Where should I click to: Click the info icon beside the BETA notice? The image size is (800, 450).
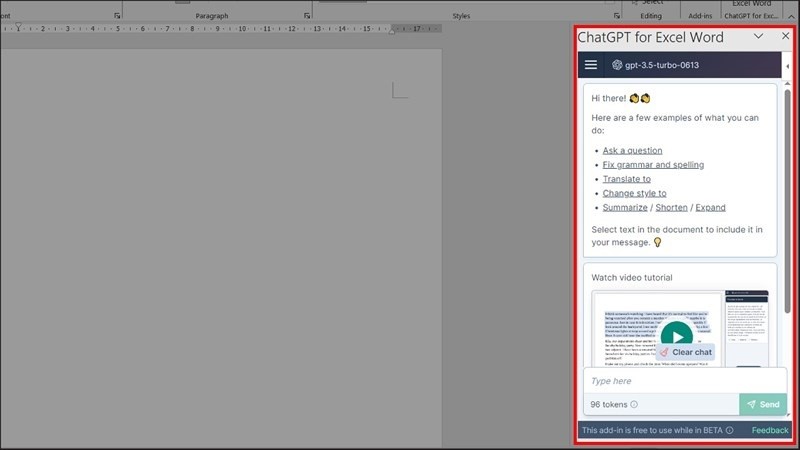(x=730, y=431)
